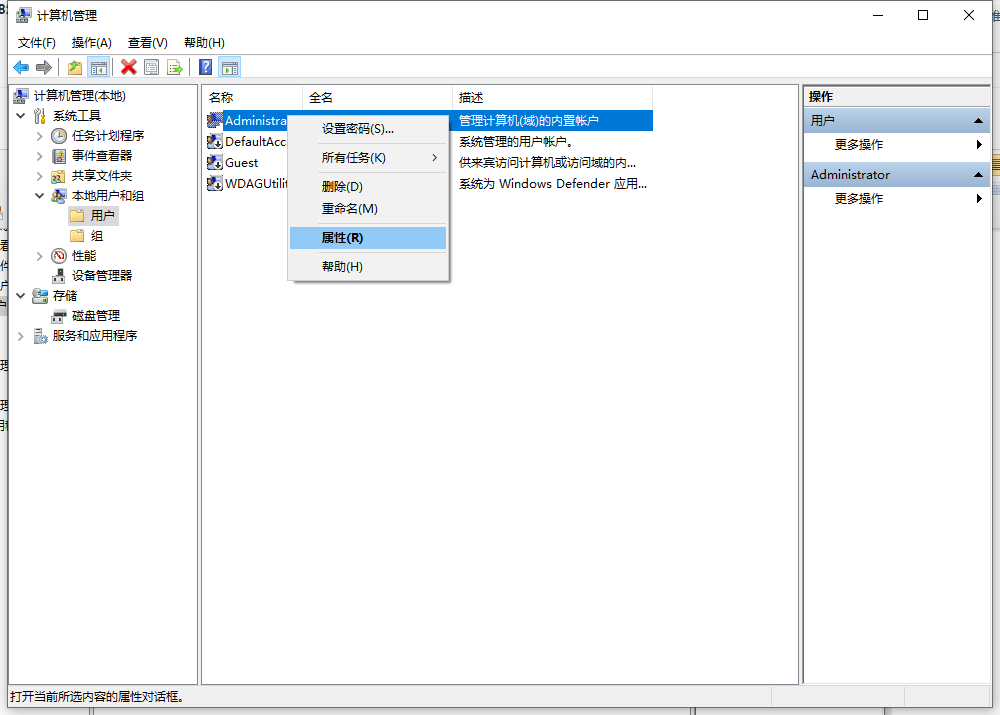Click the blue Back arrow in toolbar
This screenshot has width=1000, height=715.
click(21, 67)
